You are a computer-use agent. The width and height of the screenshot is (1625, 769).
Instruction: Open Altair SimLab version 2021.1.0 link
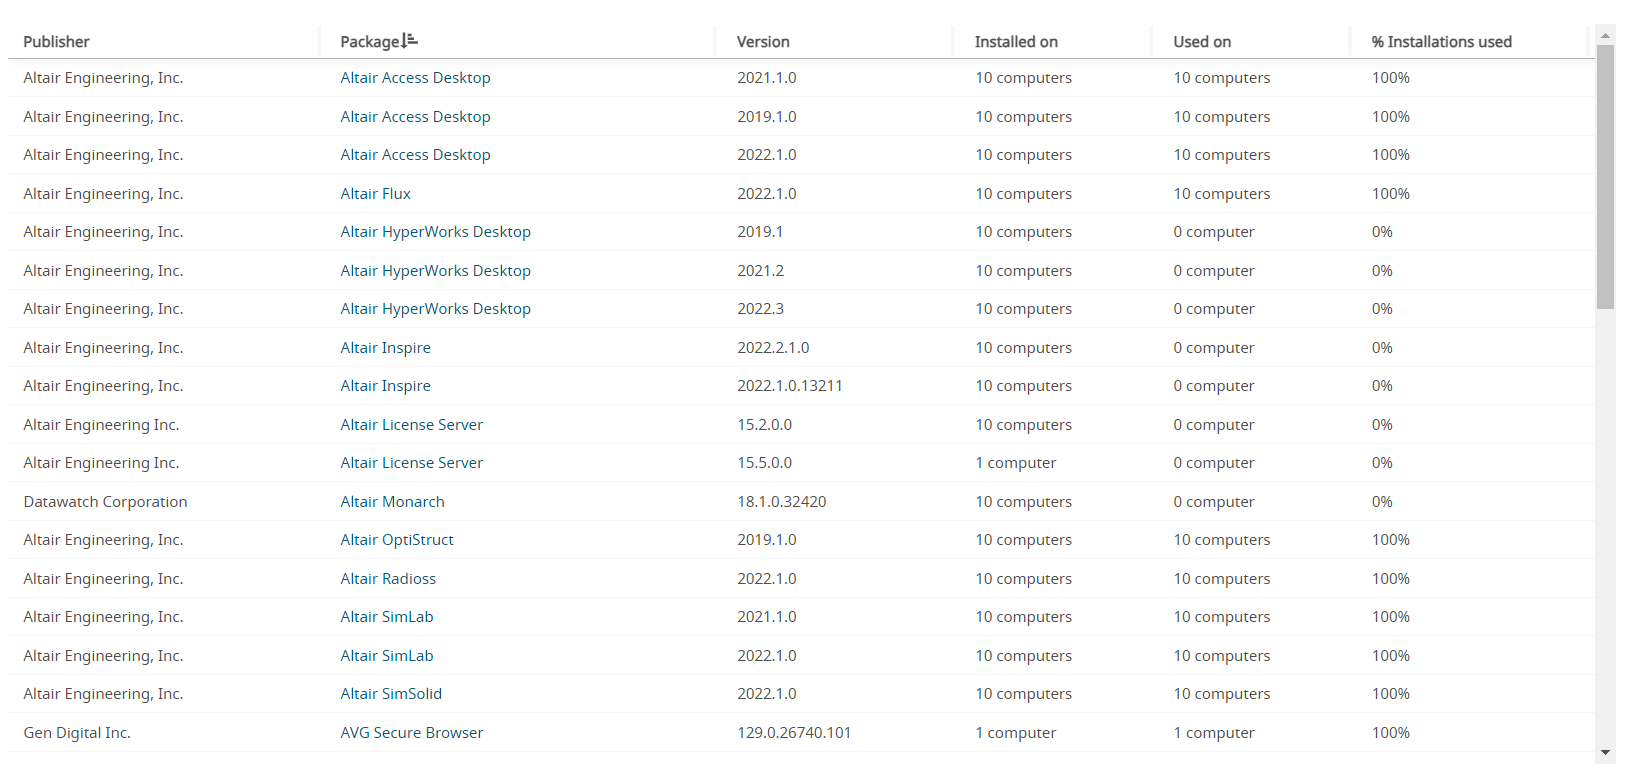[x=387, y=617]
